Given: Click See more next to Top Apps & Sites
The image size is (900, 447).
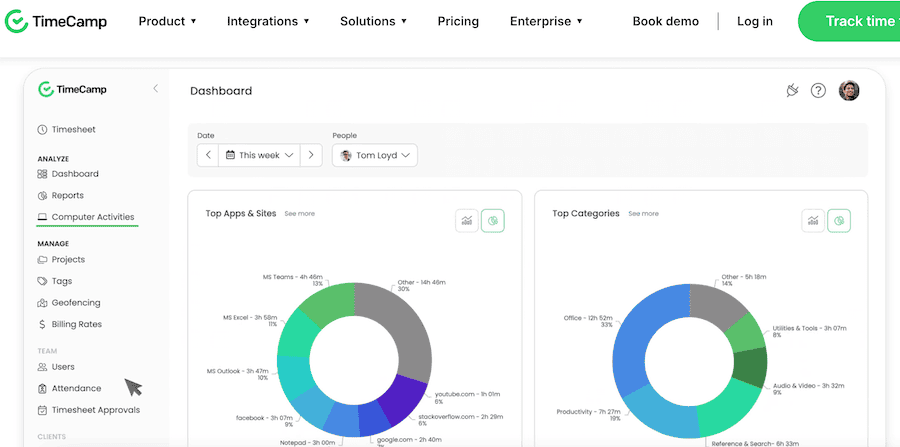Looking at the screenshot, I should [300, 213].
